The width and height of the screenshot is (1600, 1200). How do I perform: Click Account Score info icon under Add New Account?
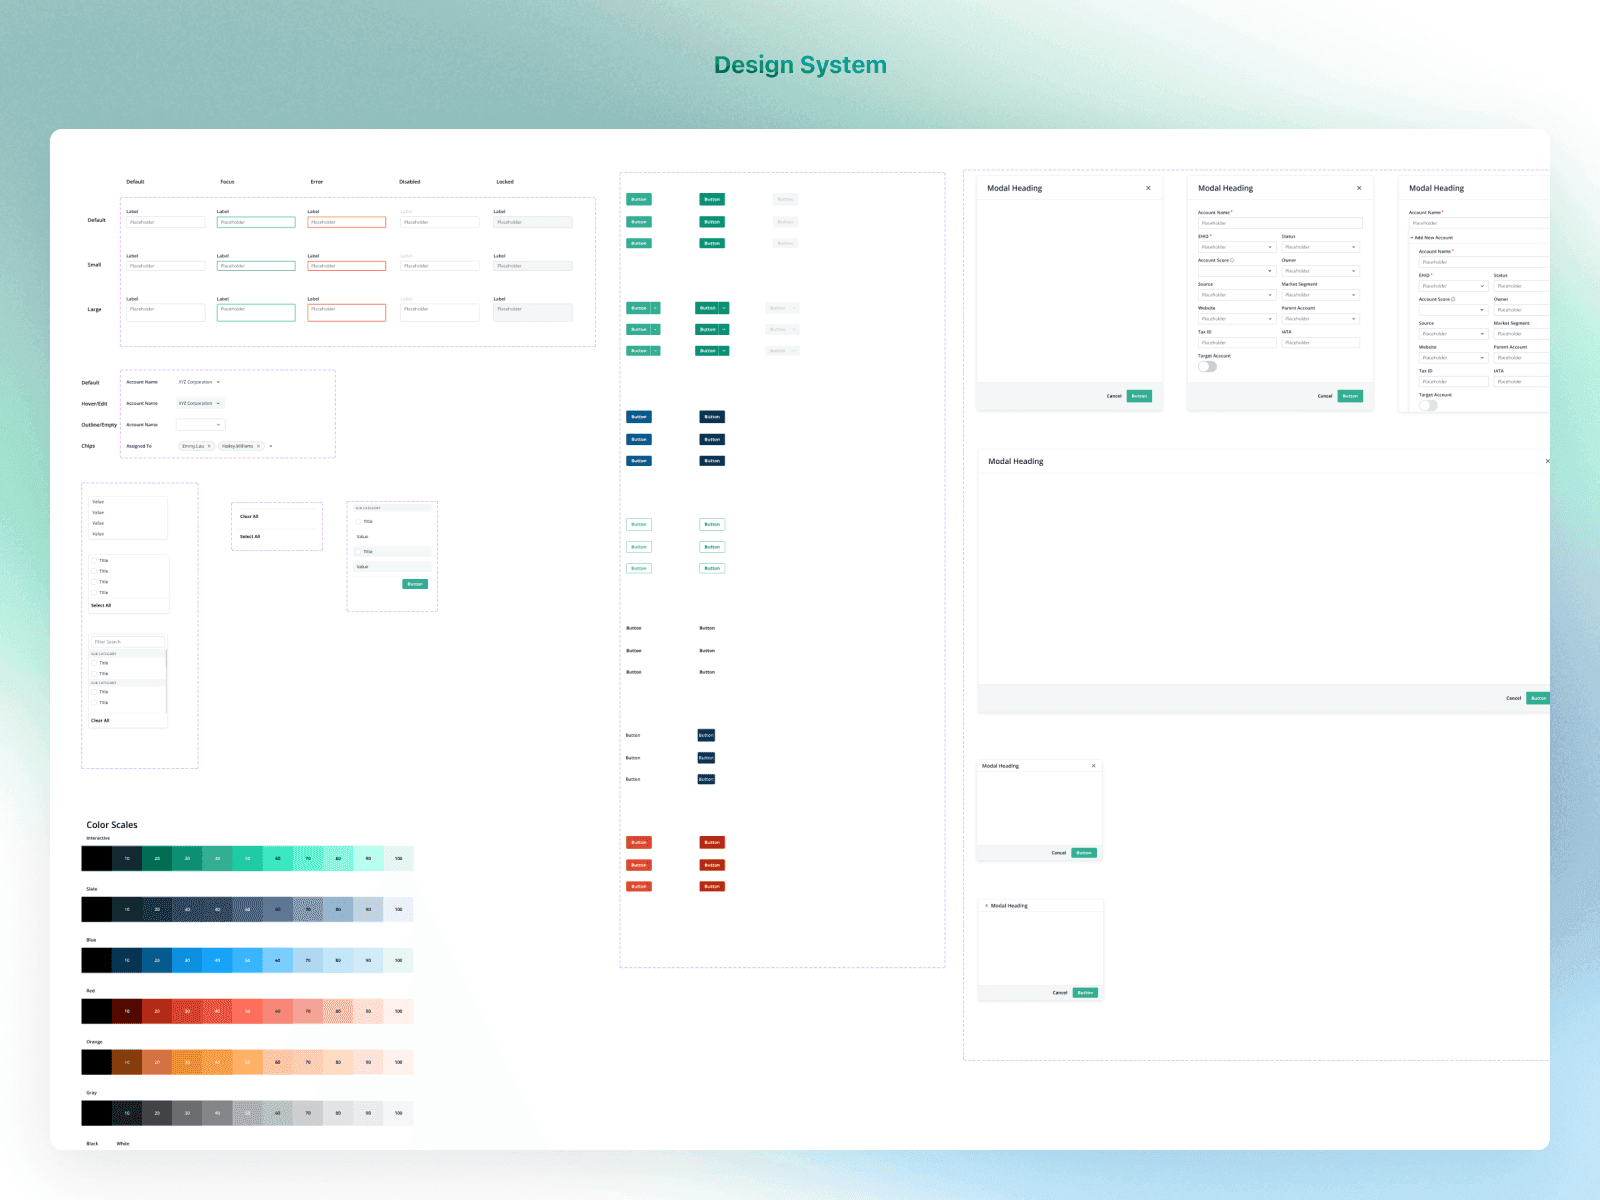click(x=1453, y=299)
